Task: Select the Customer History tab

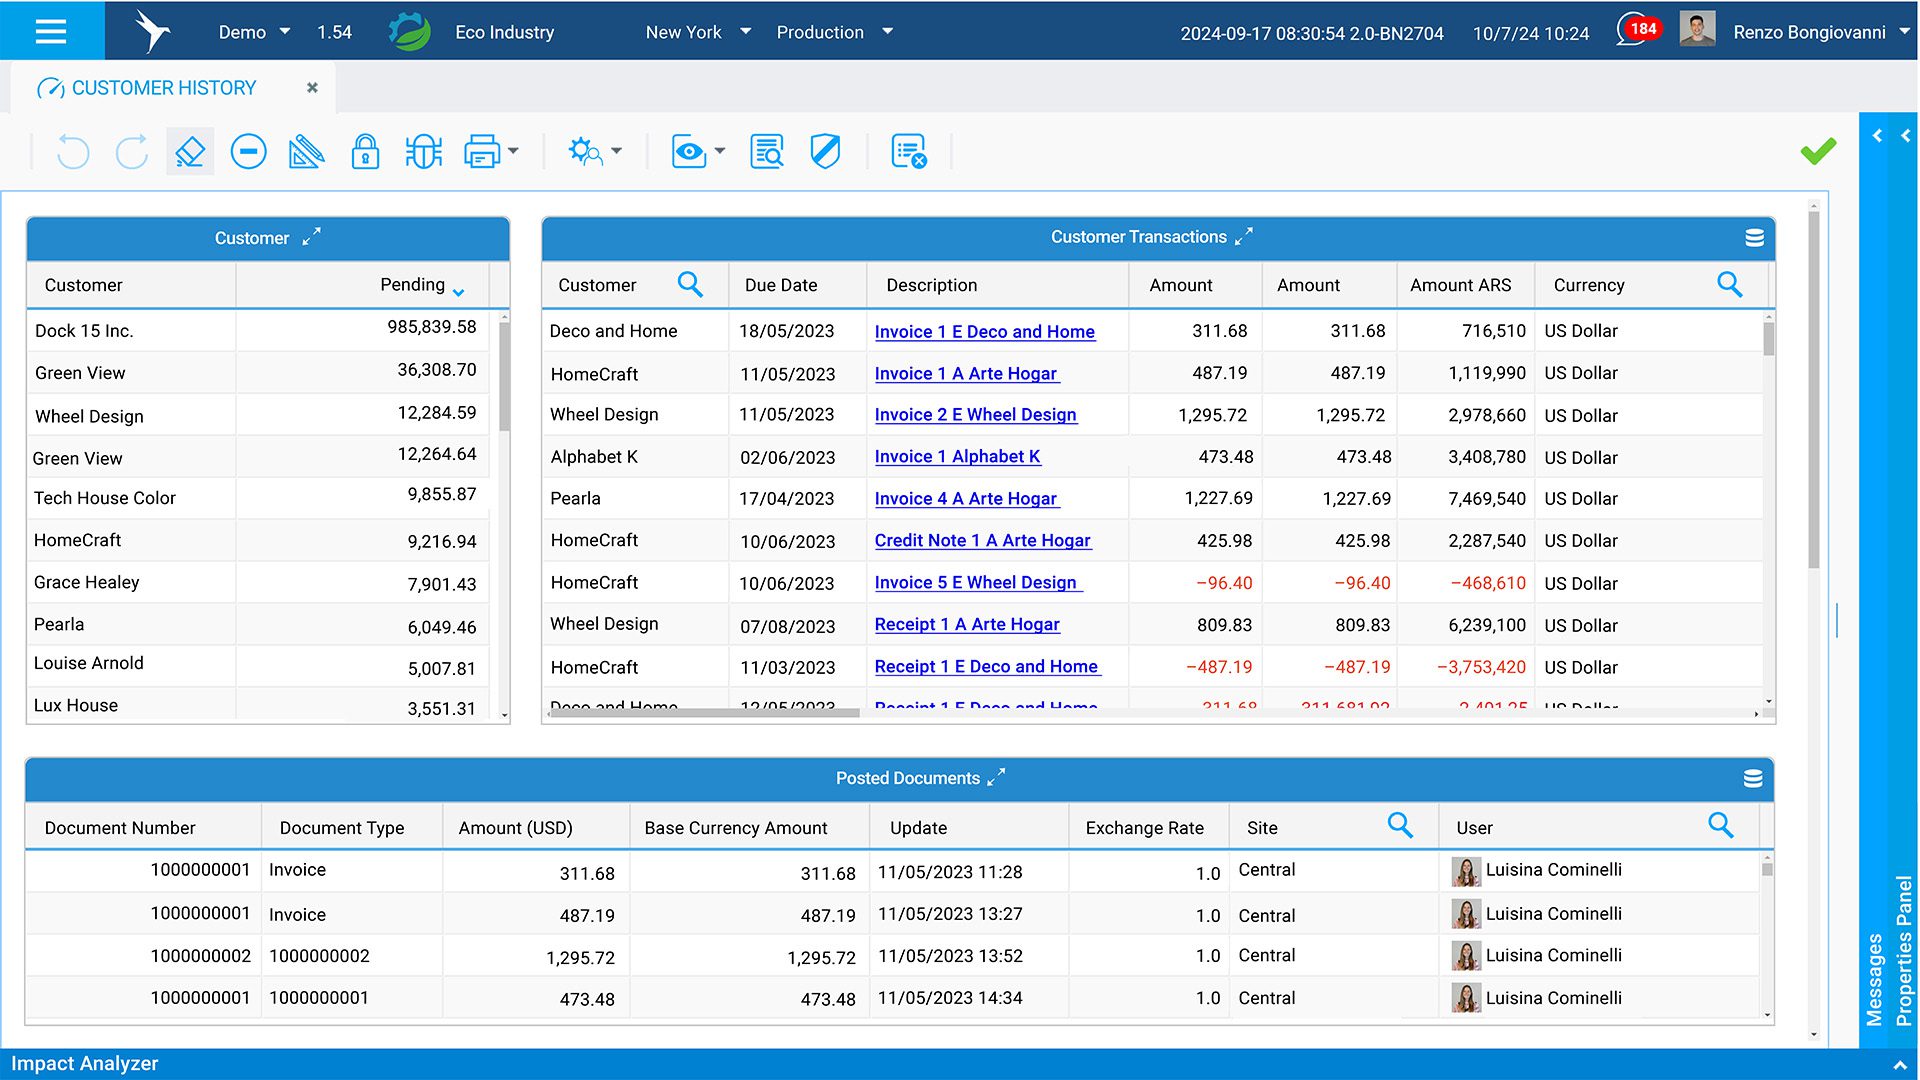Action: coord(164,88)
